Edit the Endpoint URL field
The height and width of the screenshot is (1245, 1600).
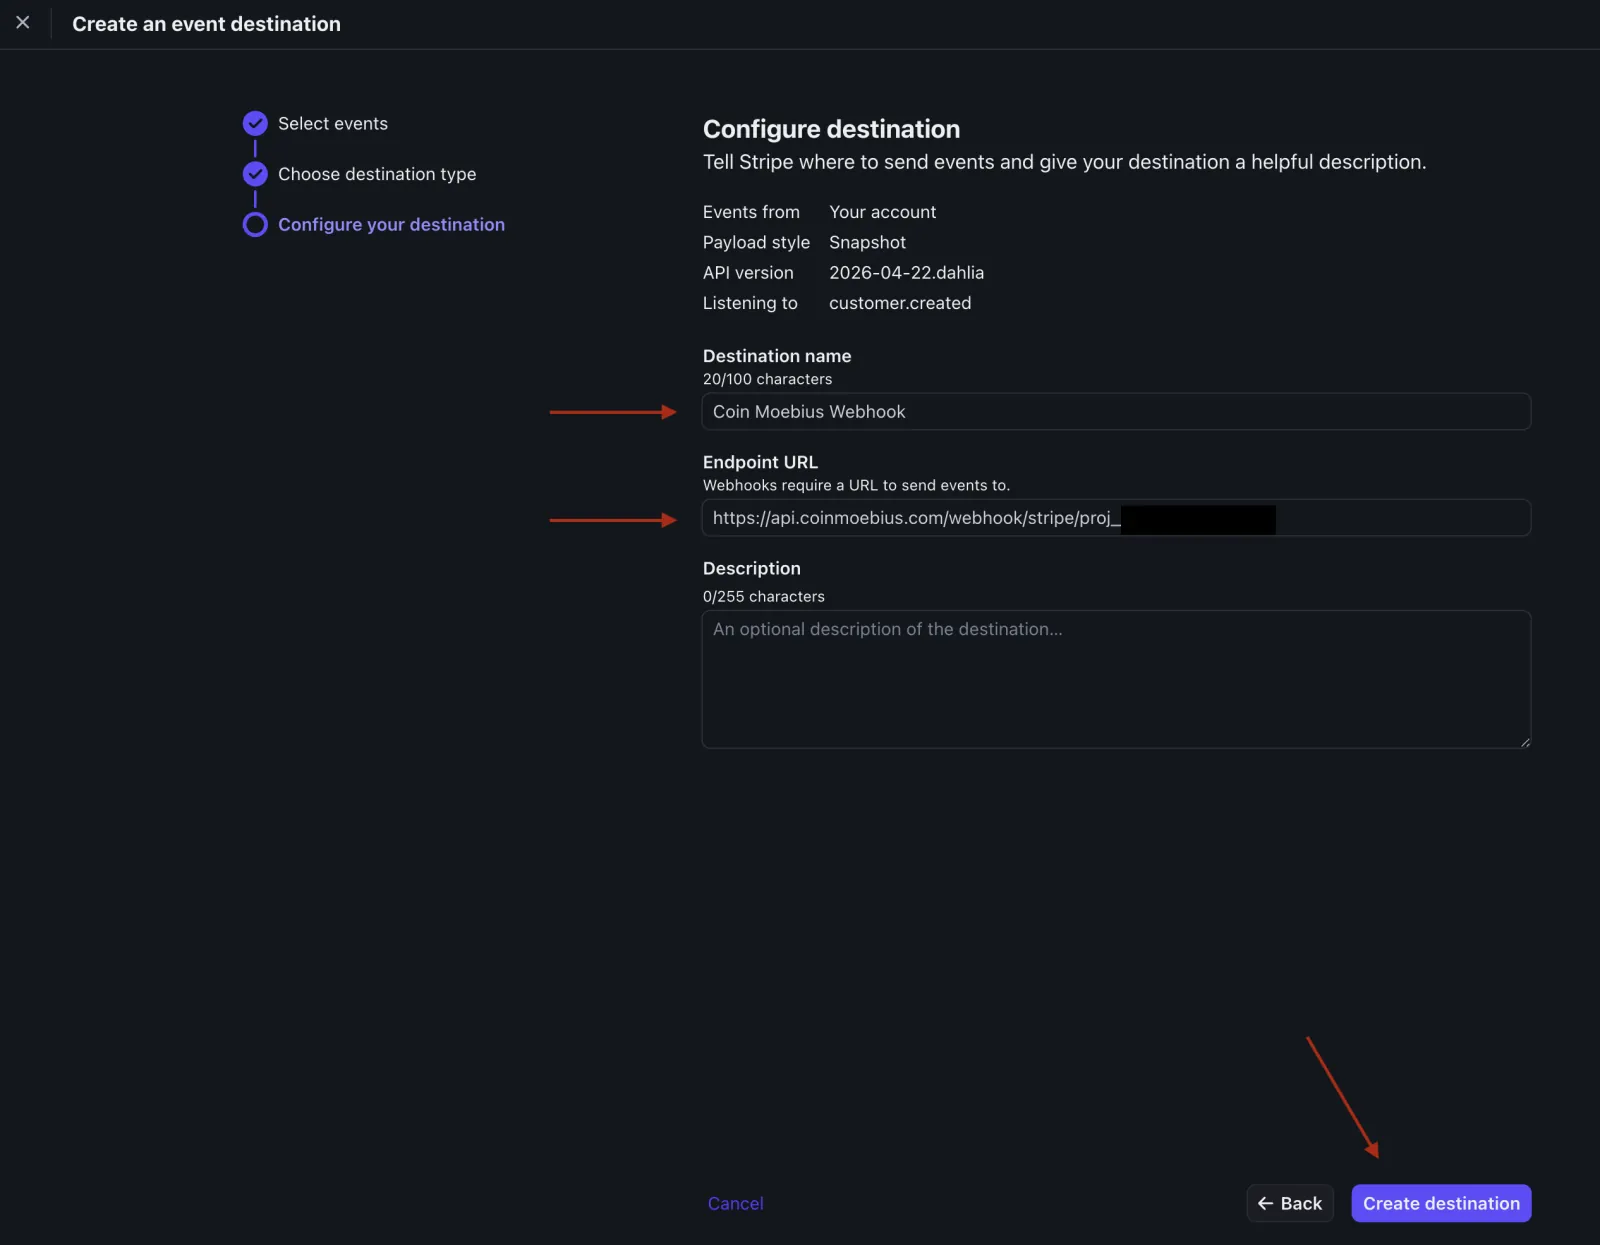pos(1116,518)
